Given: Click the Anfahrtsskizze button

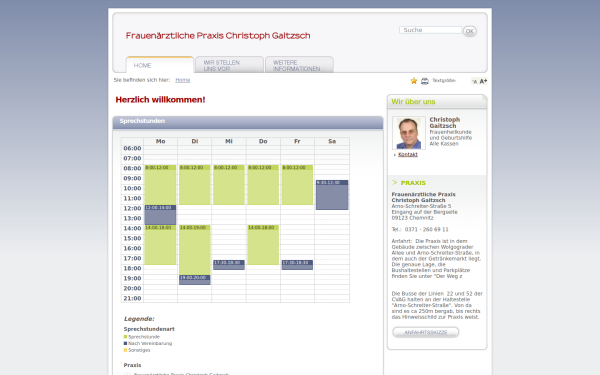Looking at the screenshot, I should 426,332.
